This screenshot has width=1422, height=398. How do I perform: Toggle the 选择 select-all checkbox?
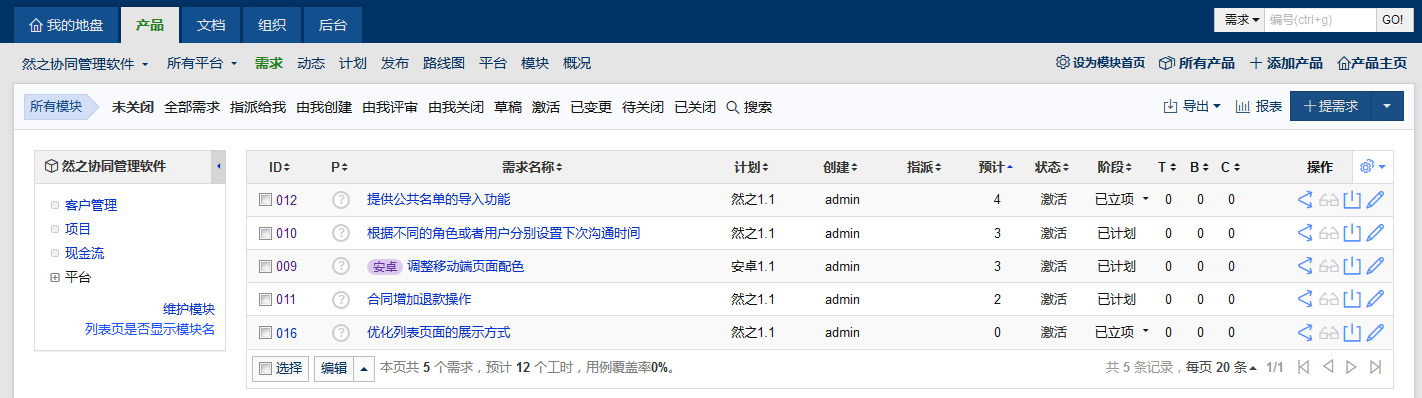tap(265, 368)
